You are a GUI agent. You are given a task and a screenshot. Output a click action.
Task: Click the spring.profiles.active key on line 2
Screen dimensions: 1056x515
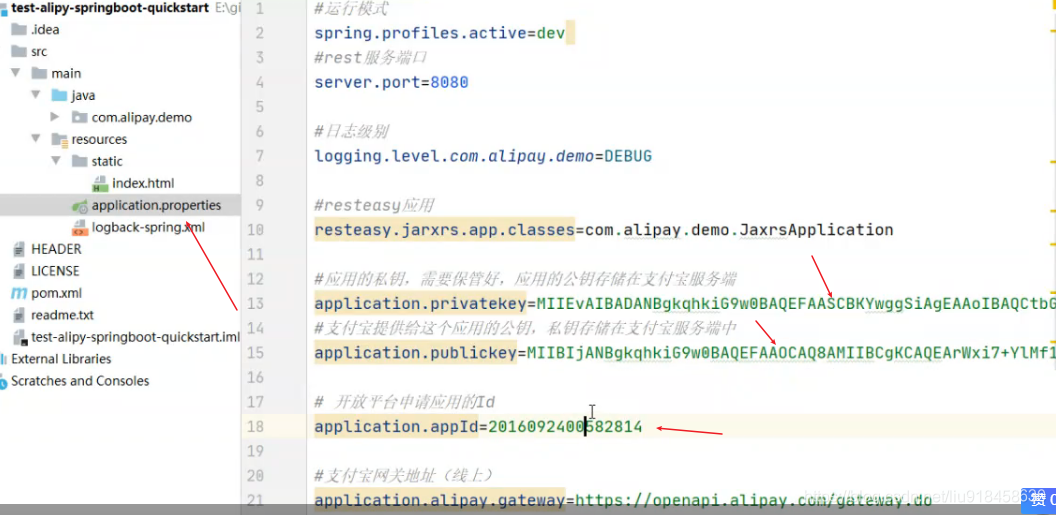pyautogui.click(x=422, y=33)
